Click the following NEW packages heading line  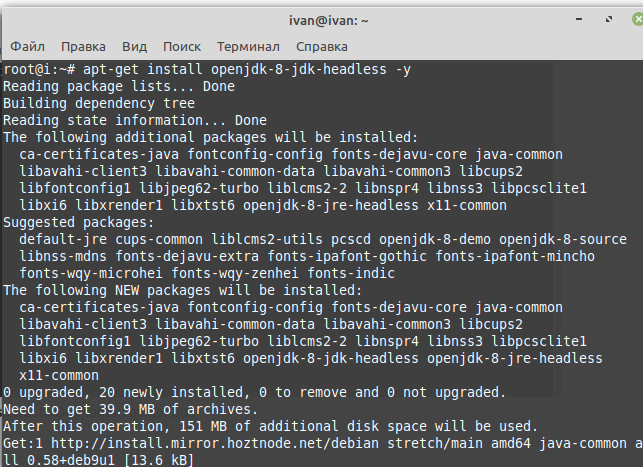pyautogui.click(x=182, y=290)
